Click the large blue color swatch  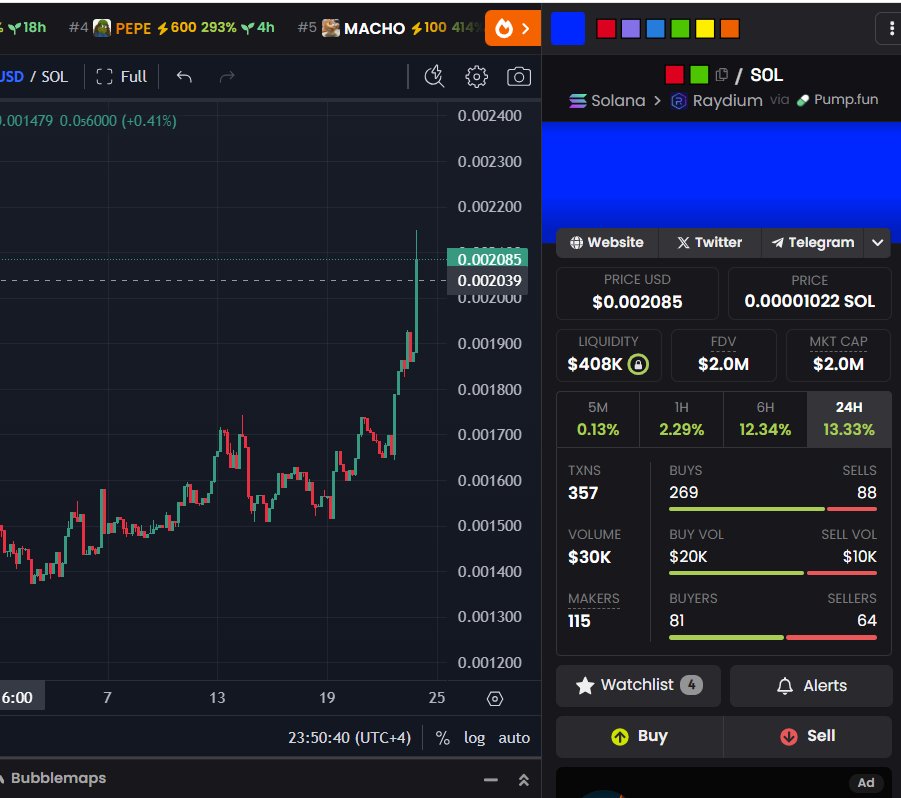568,28
